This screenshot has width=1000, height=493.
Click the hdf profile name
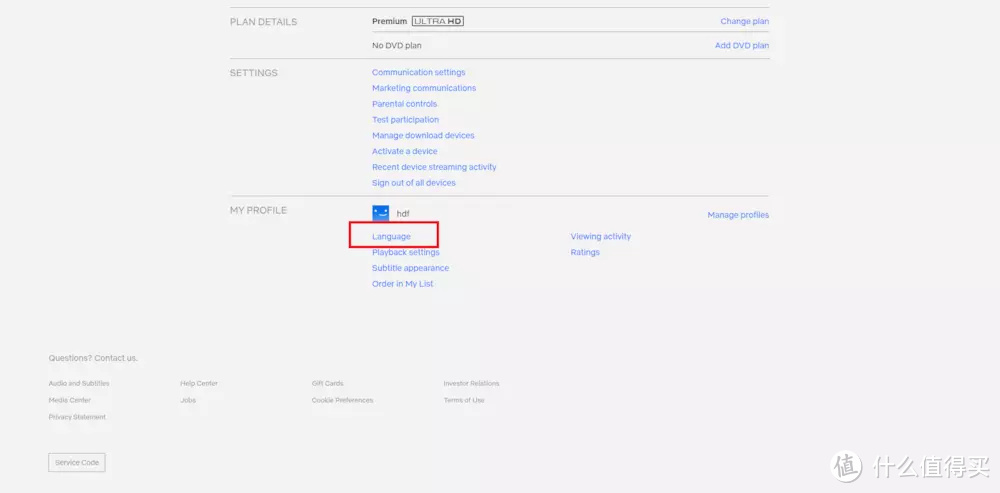click(403, 214)
